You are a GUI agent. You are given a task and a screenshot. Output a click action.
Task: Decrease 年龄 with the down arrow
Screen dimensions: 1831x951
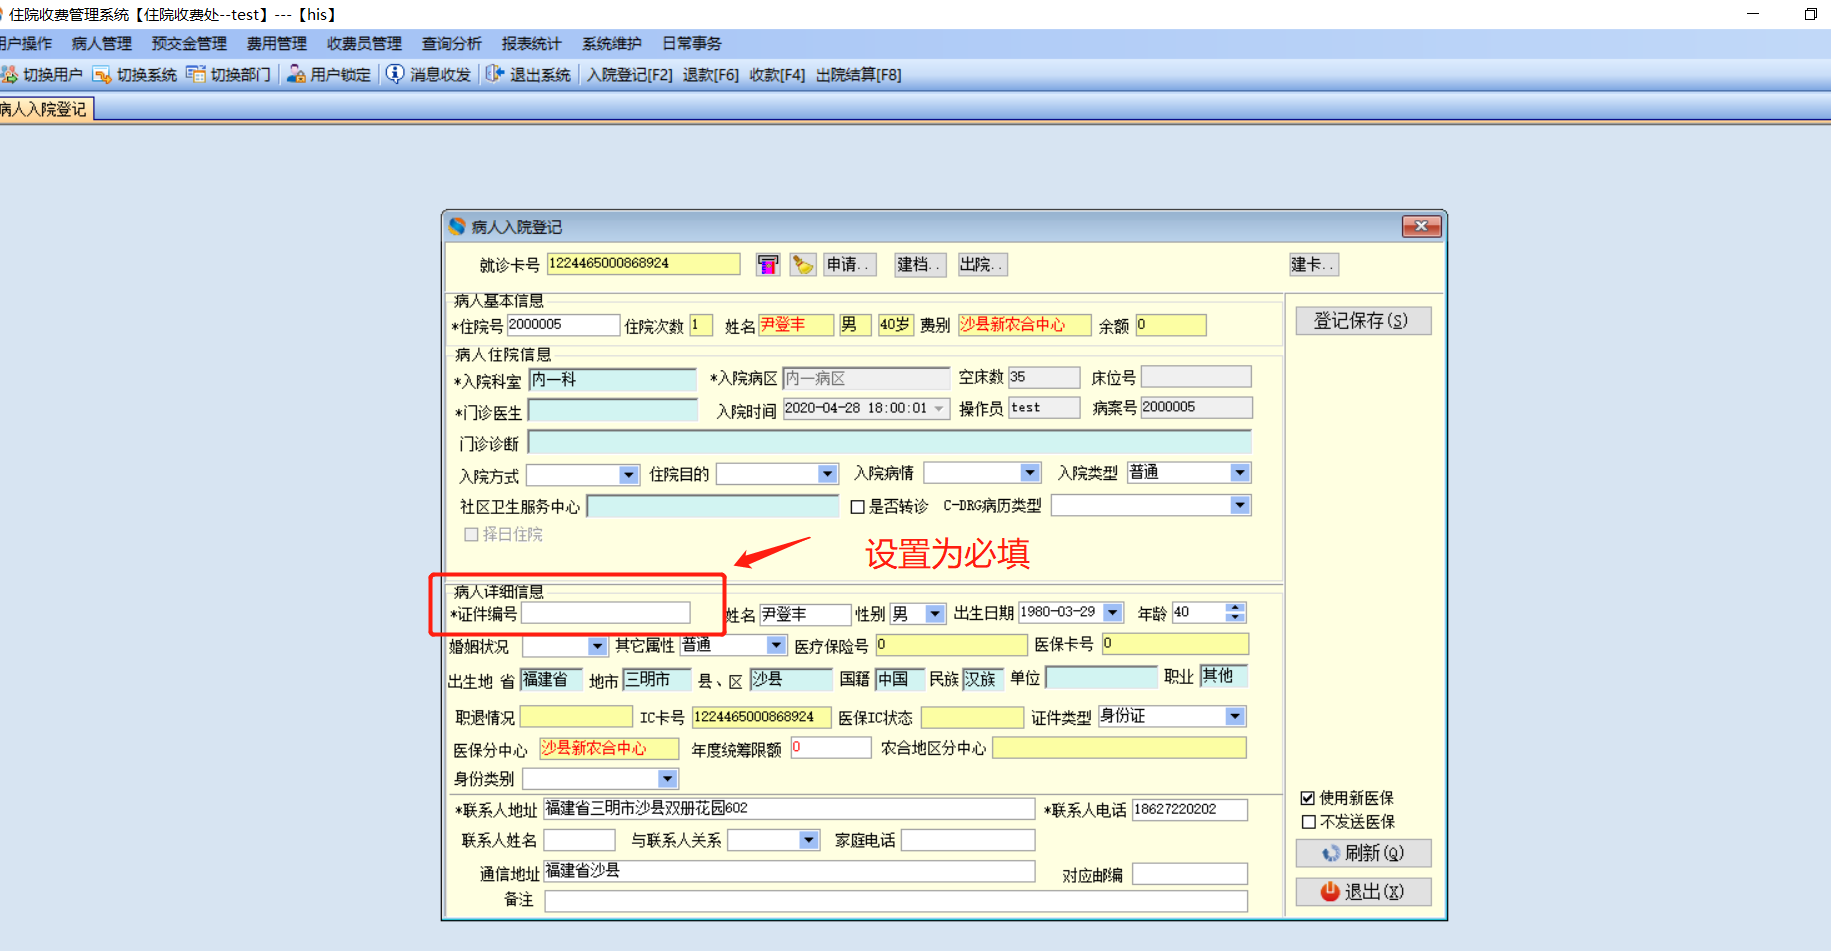click(x=1236, y=617)
